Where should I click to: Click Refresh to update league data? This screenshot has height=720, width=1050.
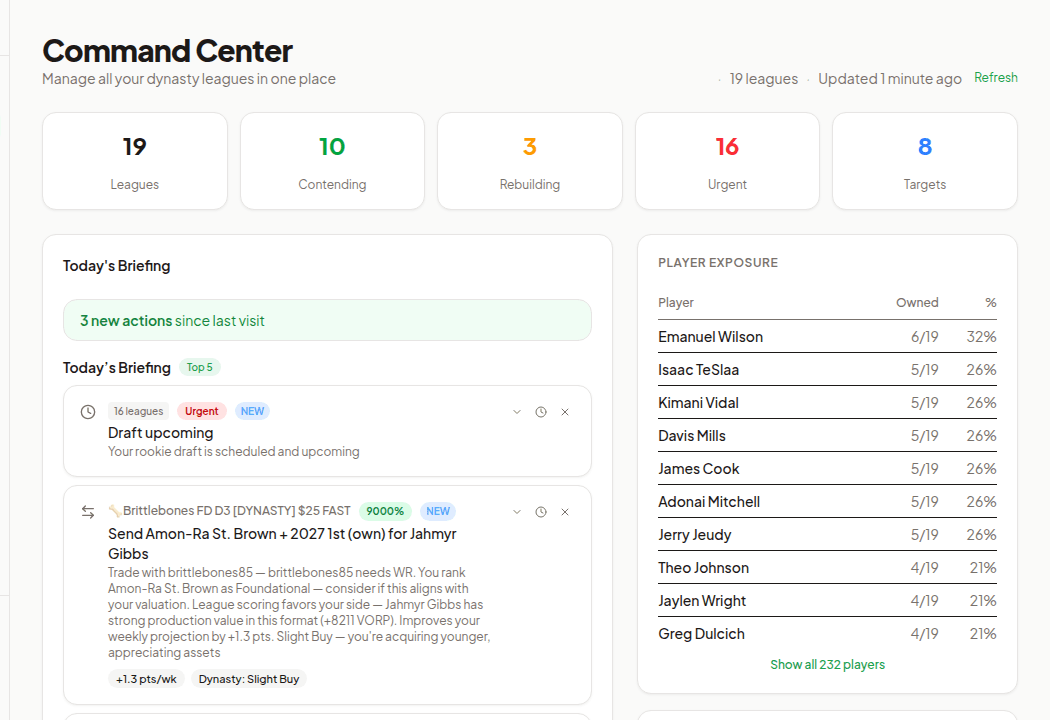click(996, 77)
